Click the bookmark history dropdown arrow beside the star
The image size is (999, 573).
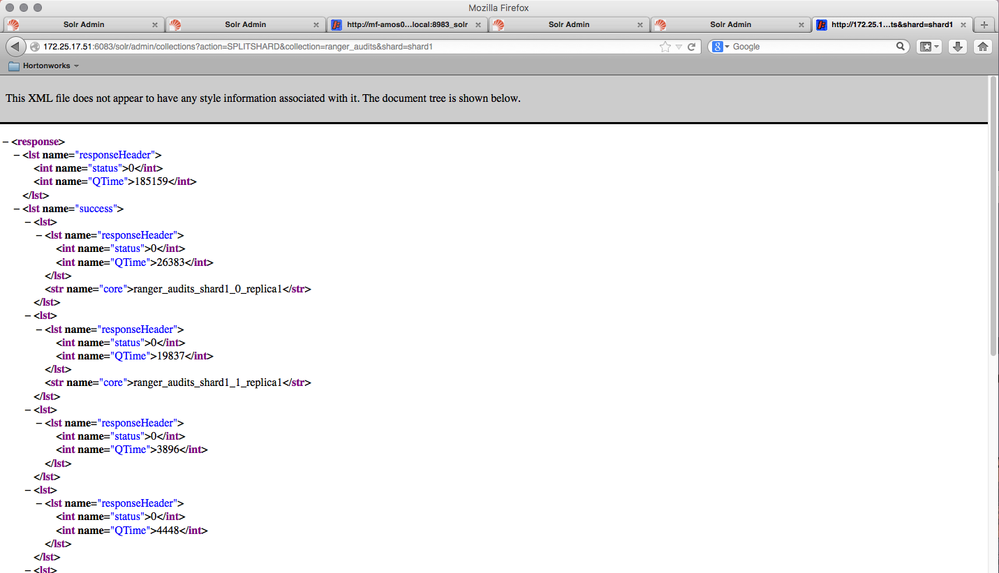[679, 47]
